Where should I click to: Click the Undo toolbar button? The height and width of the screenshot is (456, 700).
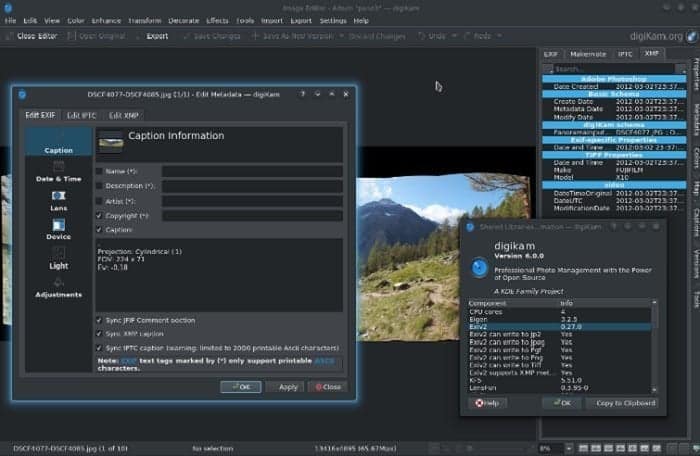pyautogui.click(x=432, y=36)
